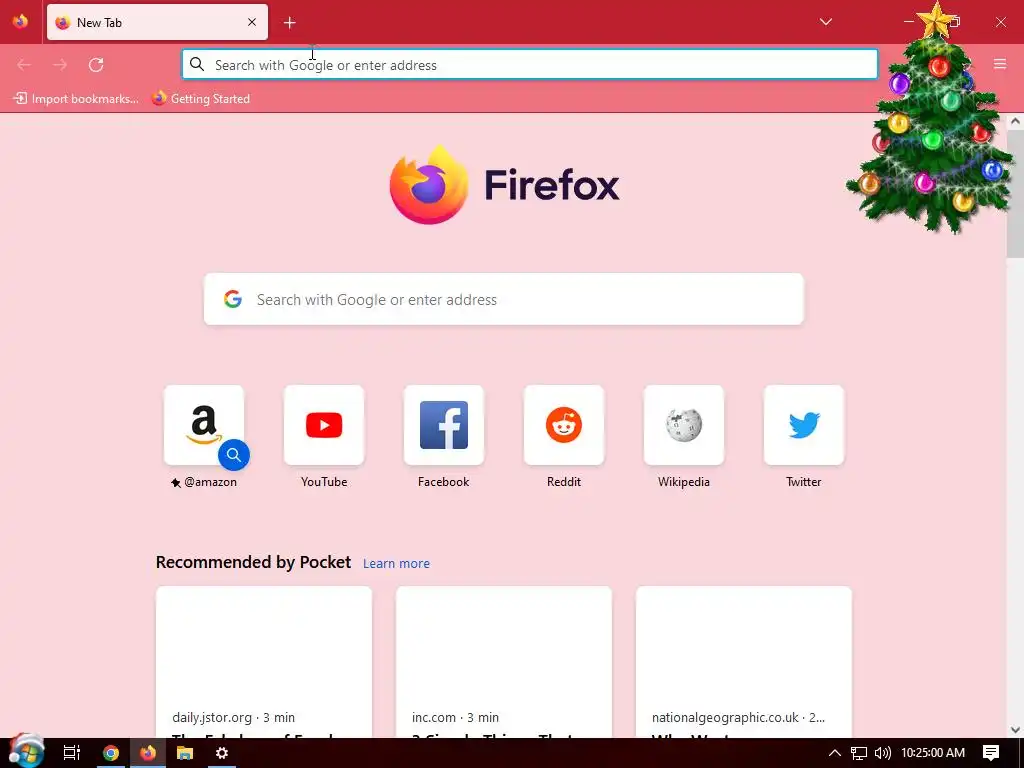The height and width of the screenshot is (768, 1024).
Task: Click the Firefox icon left of the tab strip
Action: pos(20,22)
